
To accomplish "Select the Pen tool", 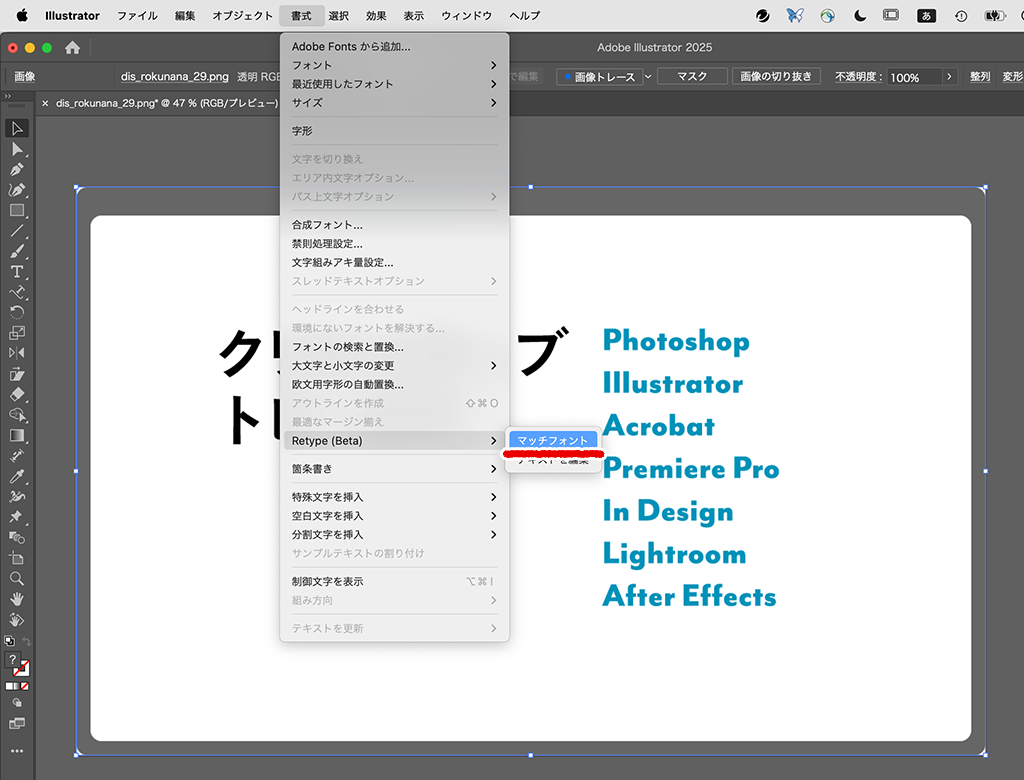I will (17, 169).
